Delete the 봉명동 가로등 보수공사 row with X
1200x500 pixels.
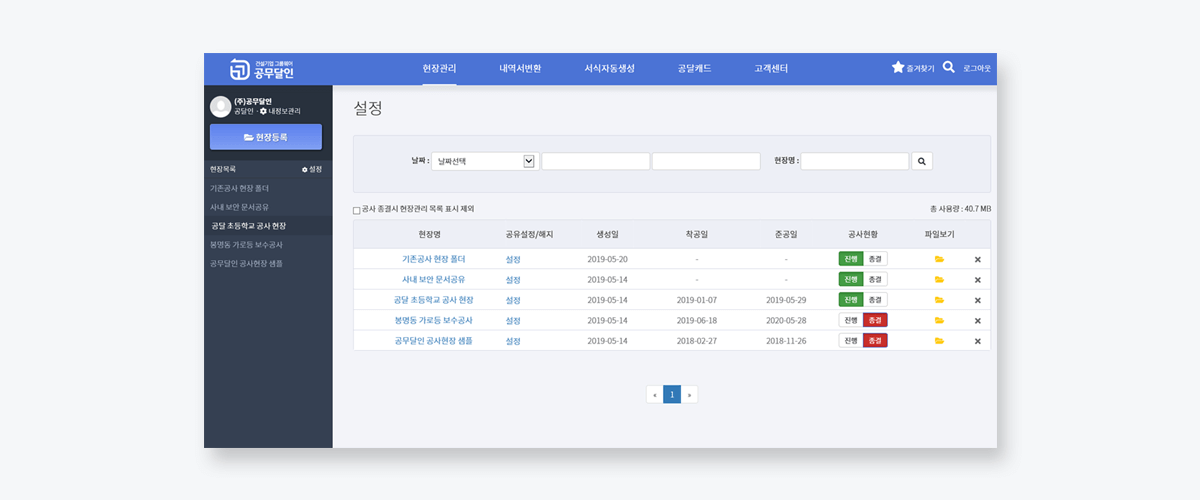(977, 320)
